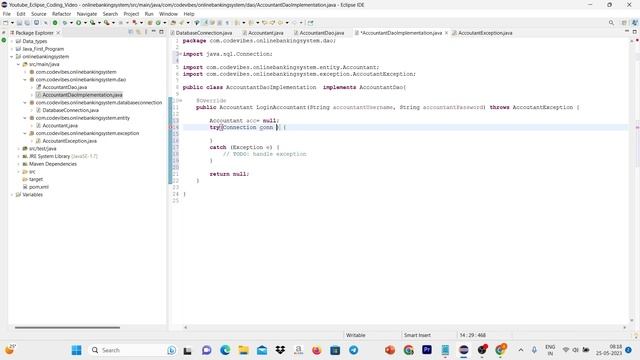The image size is (640, 360).
Task: Open the Source menu
Action: [x=39, y=14]
